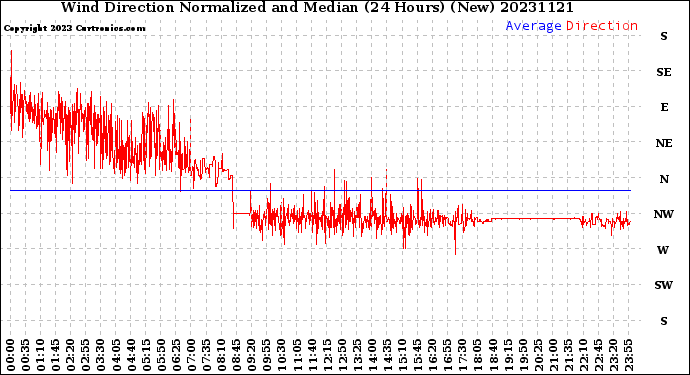Select the 16:20 time label
The width and height of the screenshot is (690, 375).
(x=433, y=356)
